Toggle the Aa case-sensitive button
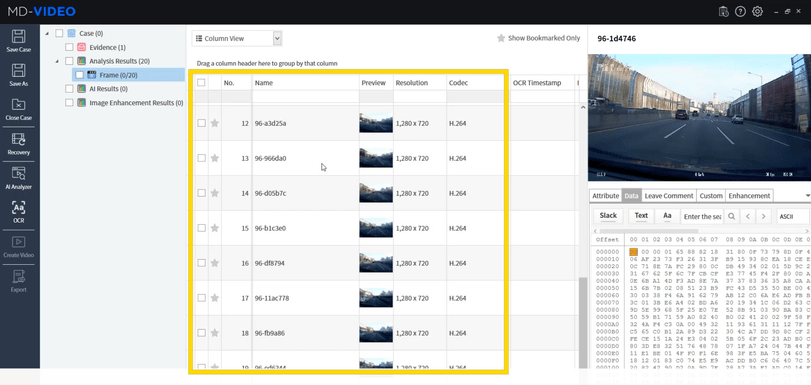Image resolution: width=811 pixels, height=385 pixels. (667, 216)
